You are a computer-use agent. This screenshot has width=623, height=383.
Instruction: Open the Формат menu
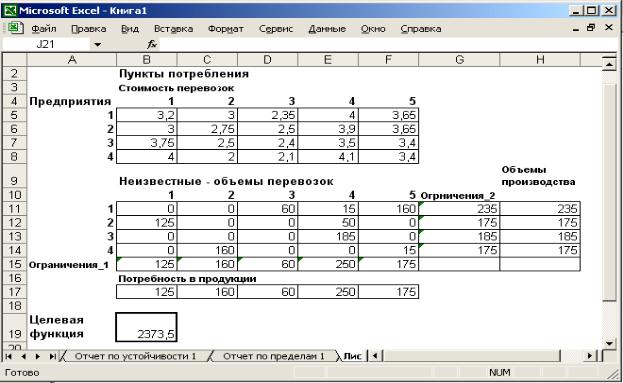tap(226, 29)
